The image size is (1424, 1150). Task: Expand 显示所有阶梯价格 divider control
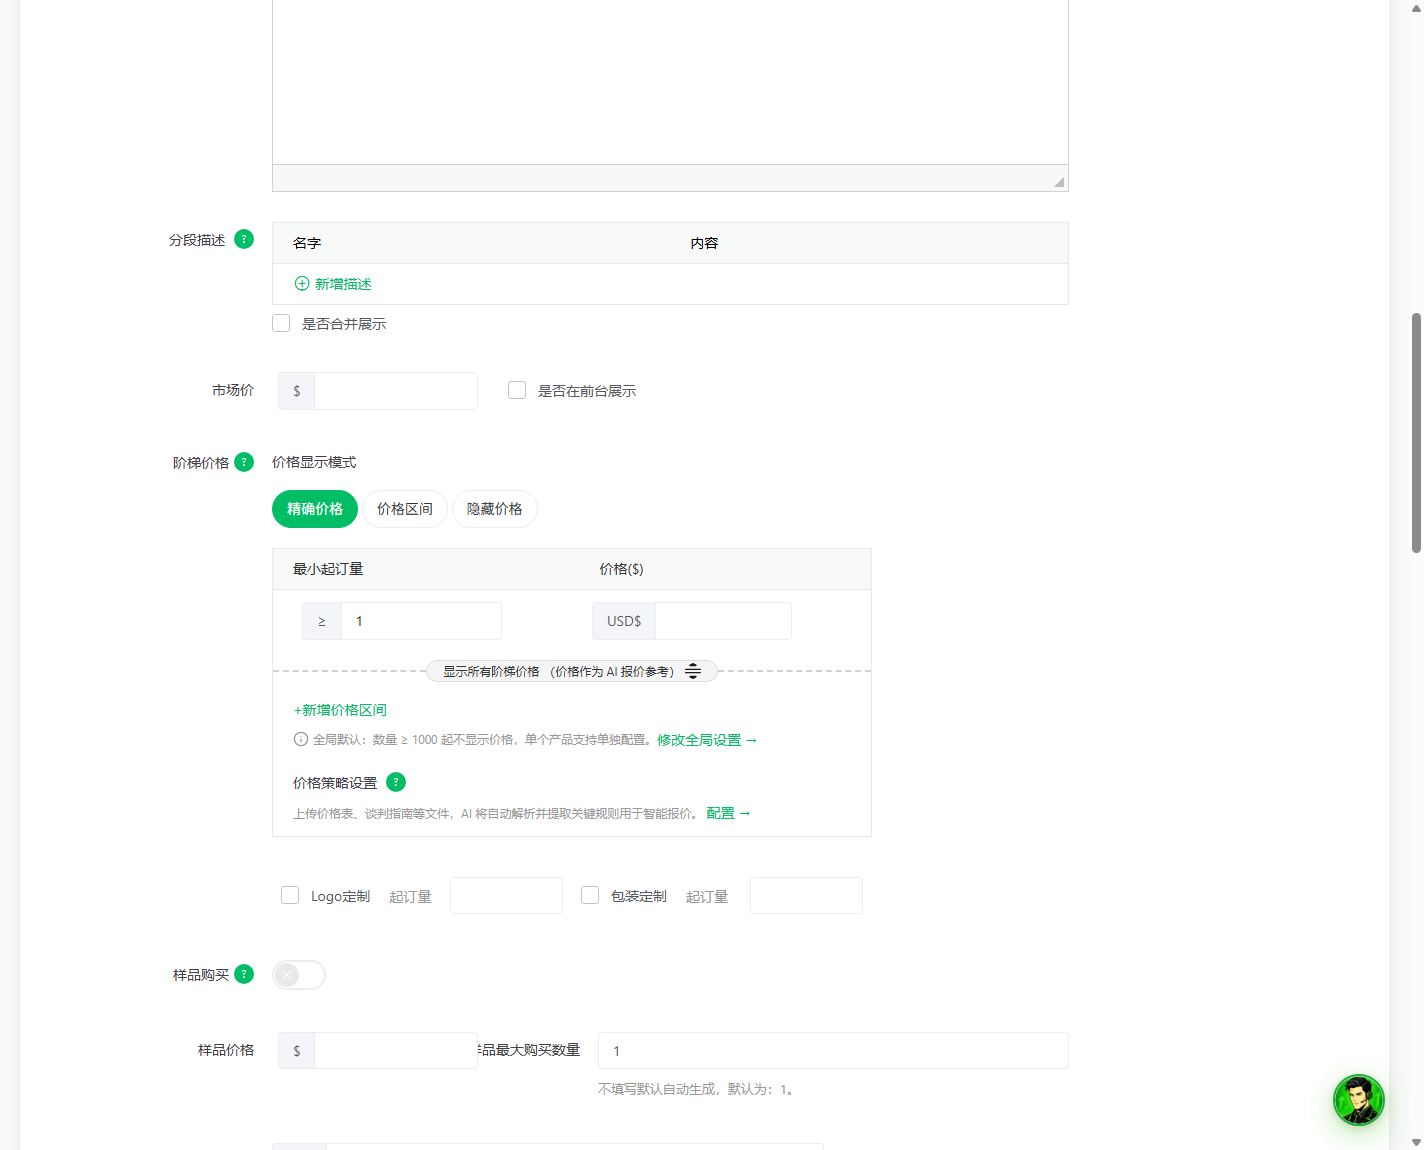coord(572,671)
